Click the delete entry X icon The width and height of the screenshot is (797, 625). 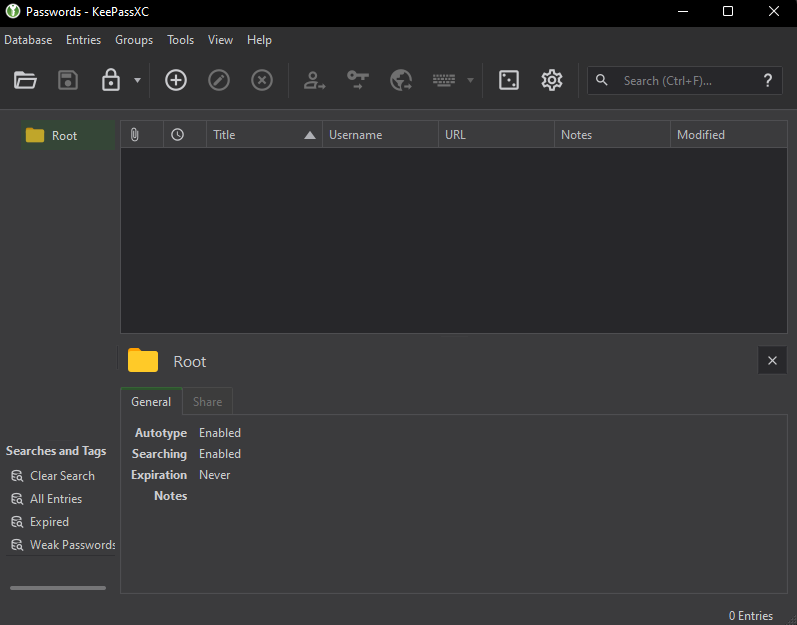coord(262,80)
